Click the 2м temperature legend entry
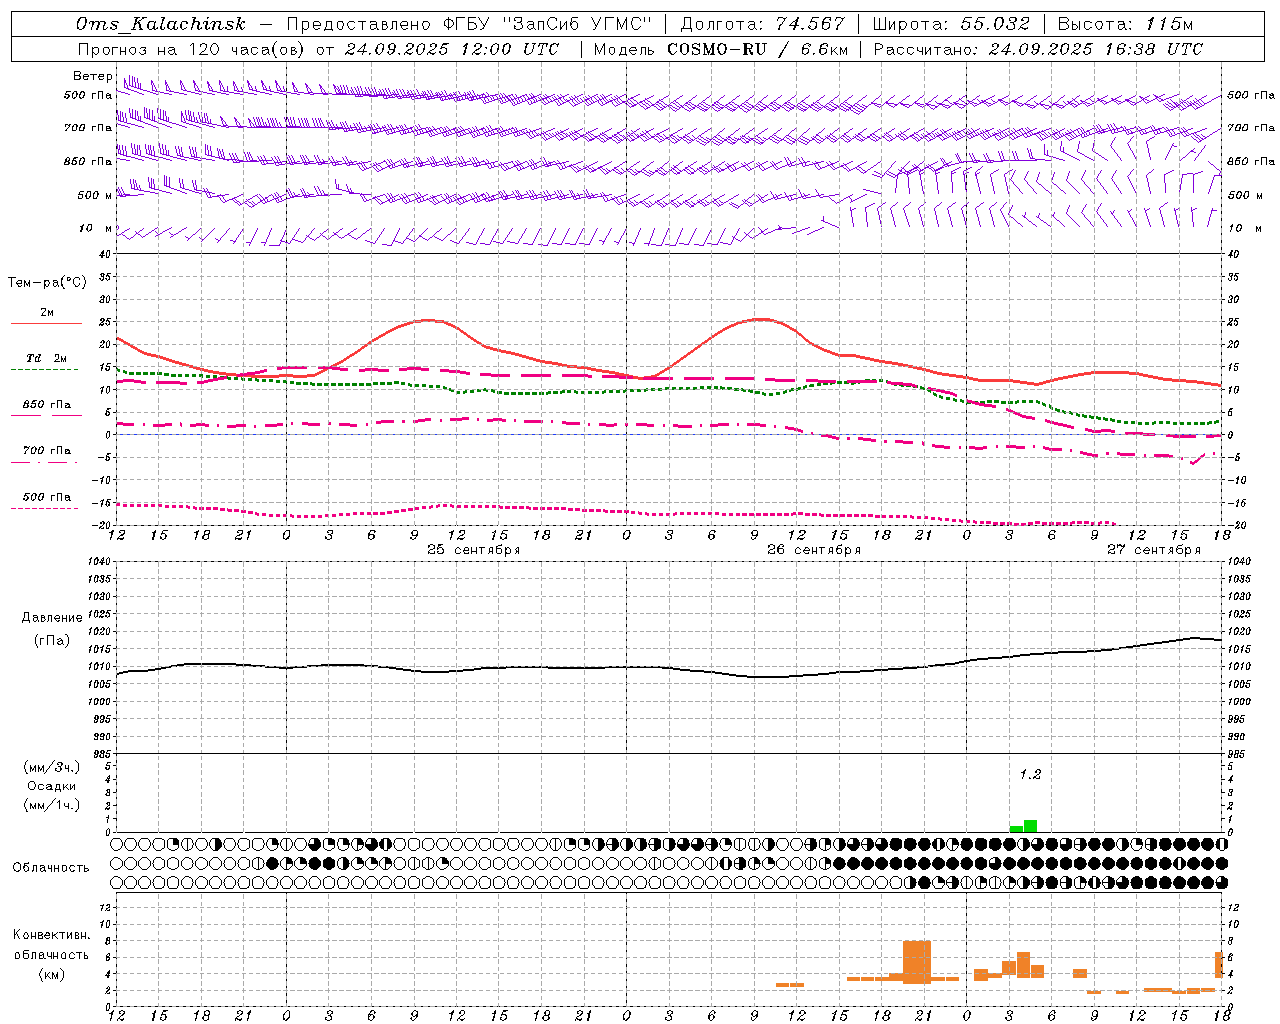Viewport: 1280px width, 1024px height. (x=47, y=313)
